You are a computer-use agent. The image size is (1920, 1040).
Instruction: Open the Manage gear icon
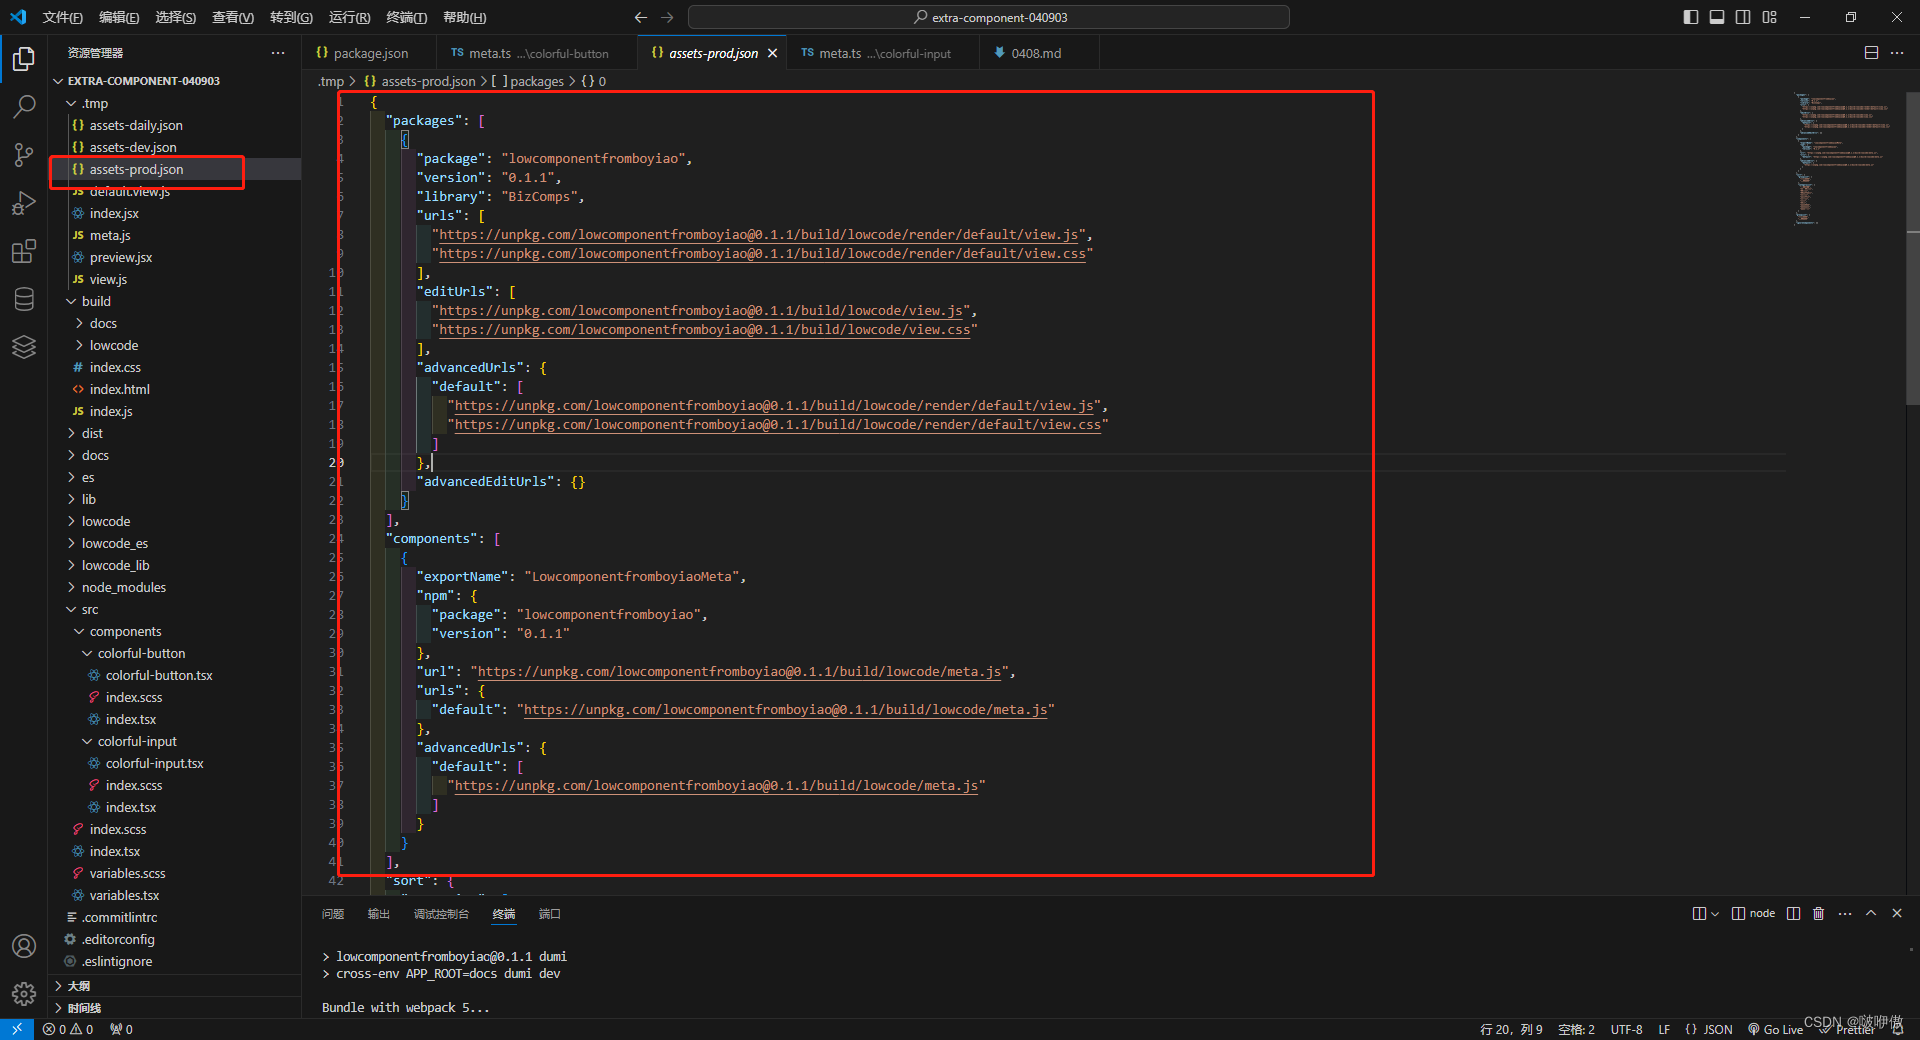24,993
